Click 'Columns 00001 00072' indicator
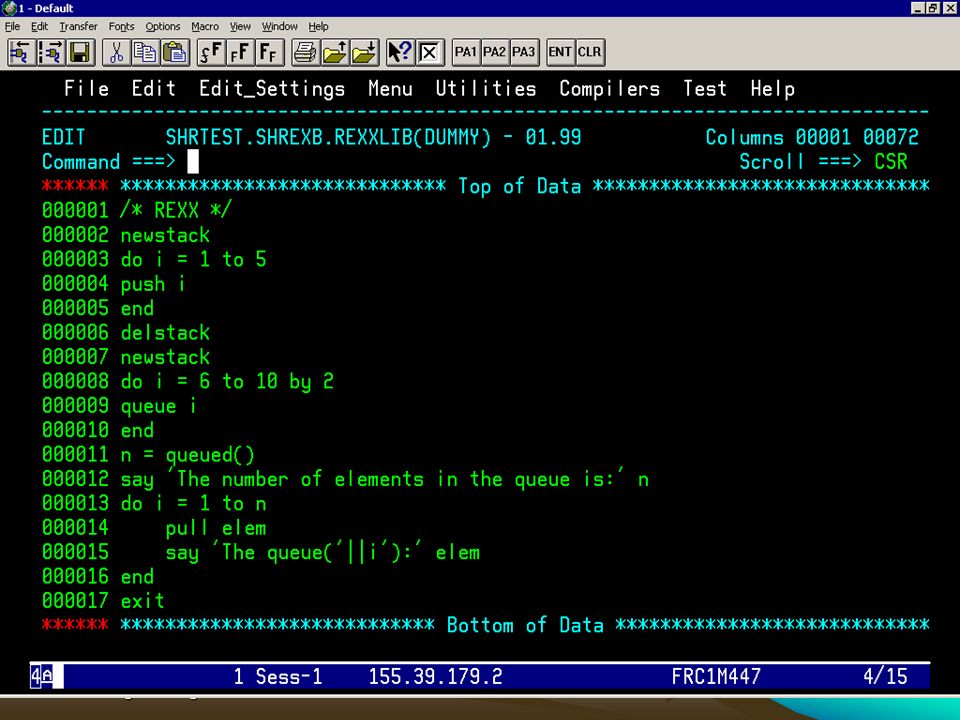Viewport: 960px width, 720px height. tap(812, 137)
